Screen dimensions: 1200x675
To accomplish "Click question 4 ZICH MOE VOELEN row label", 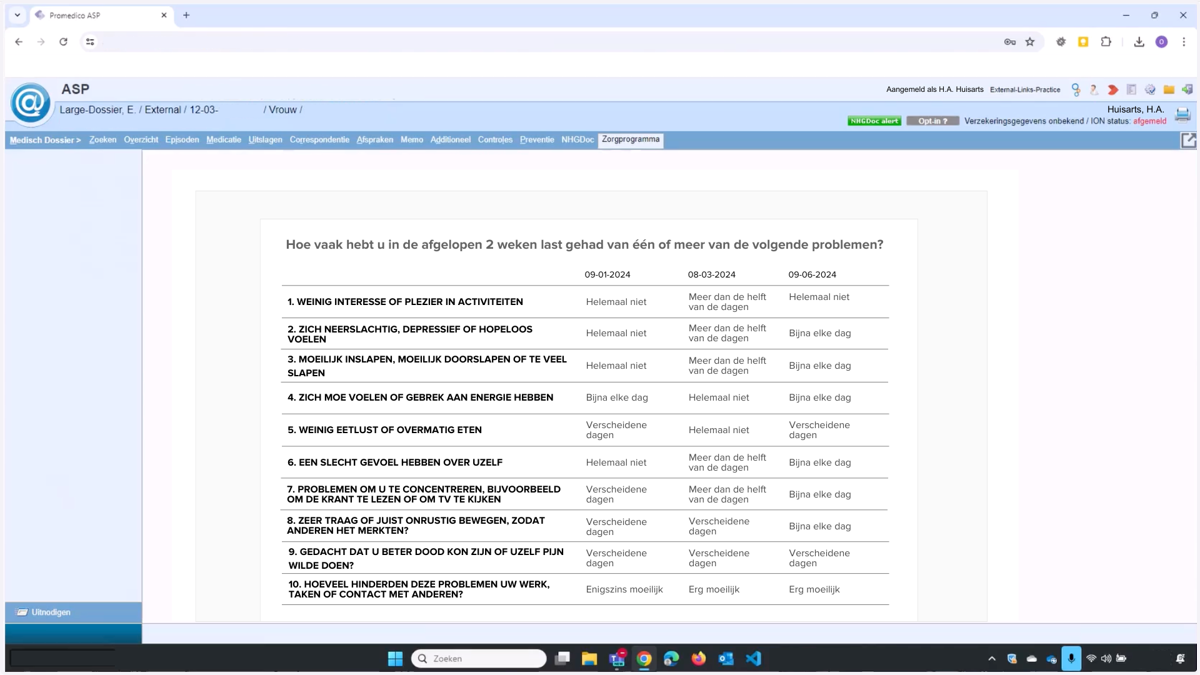I will click(420, 398).
